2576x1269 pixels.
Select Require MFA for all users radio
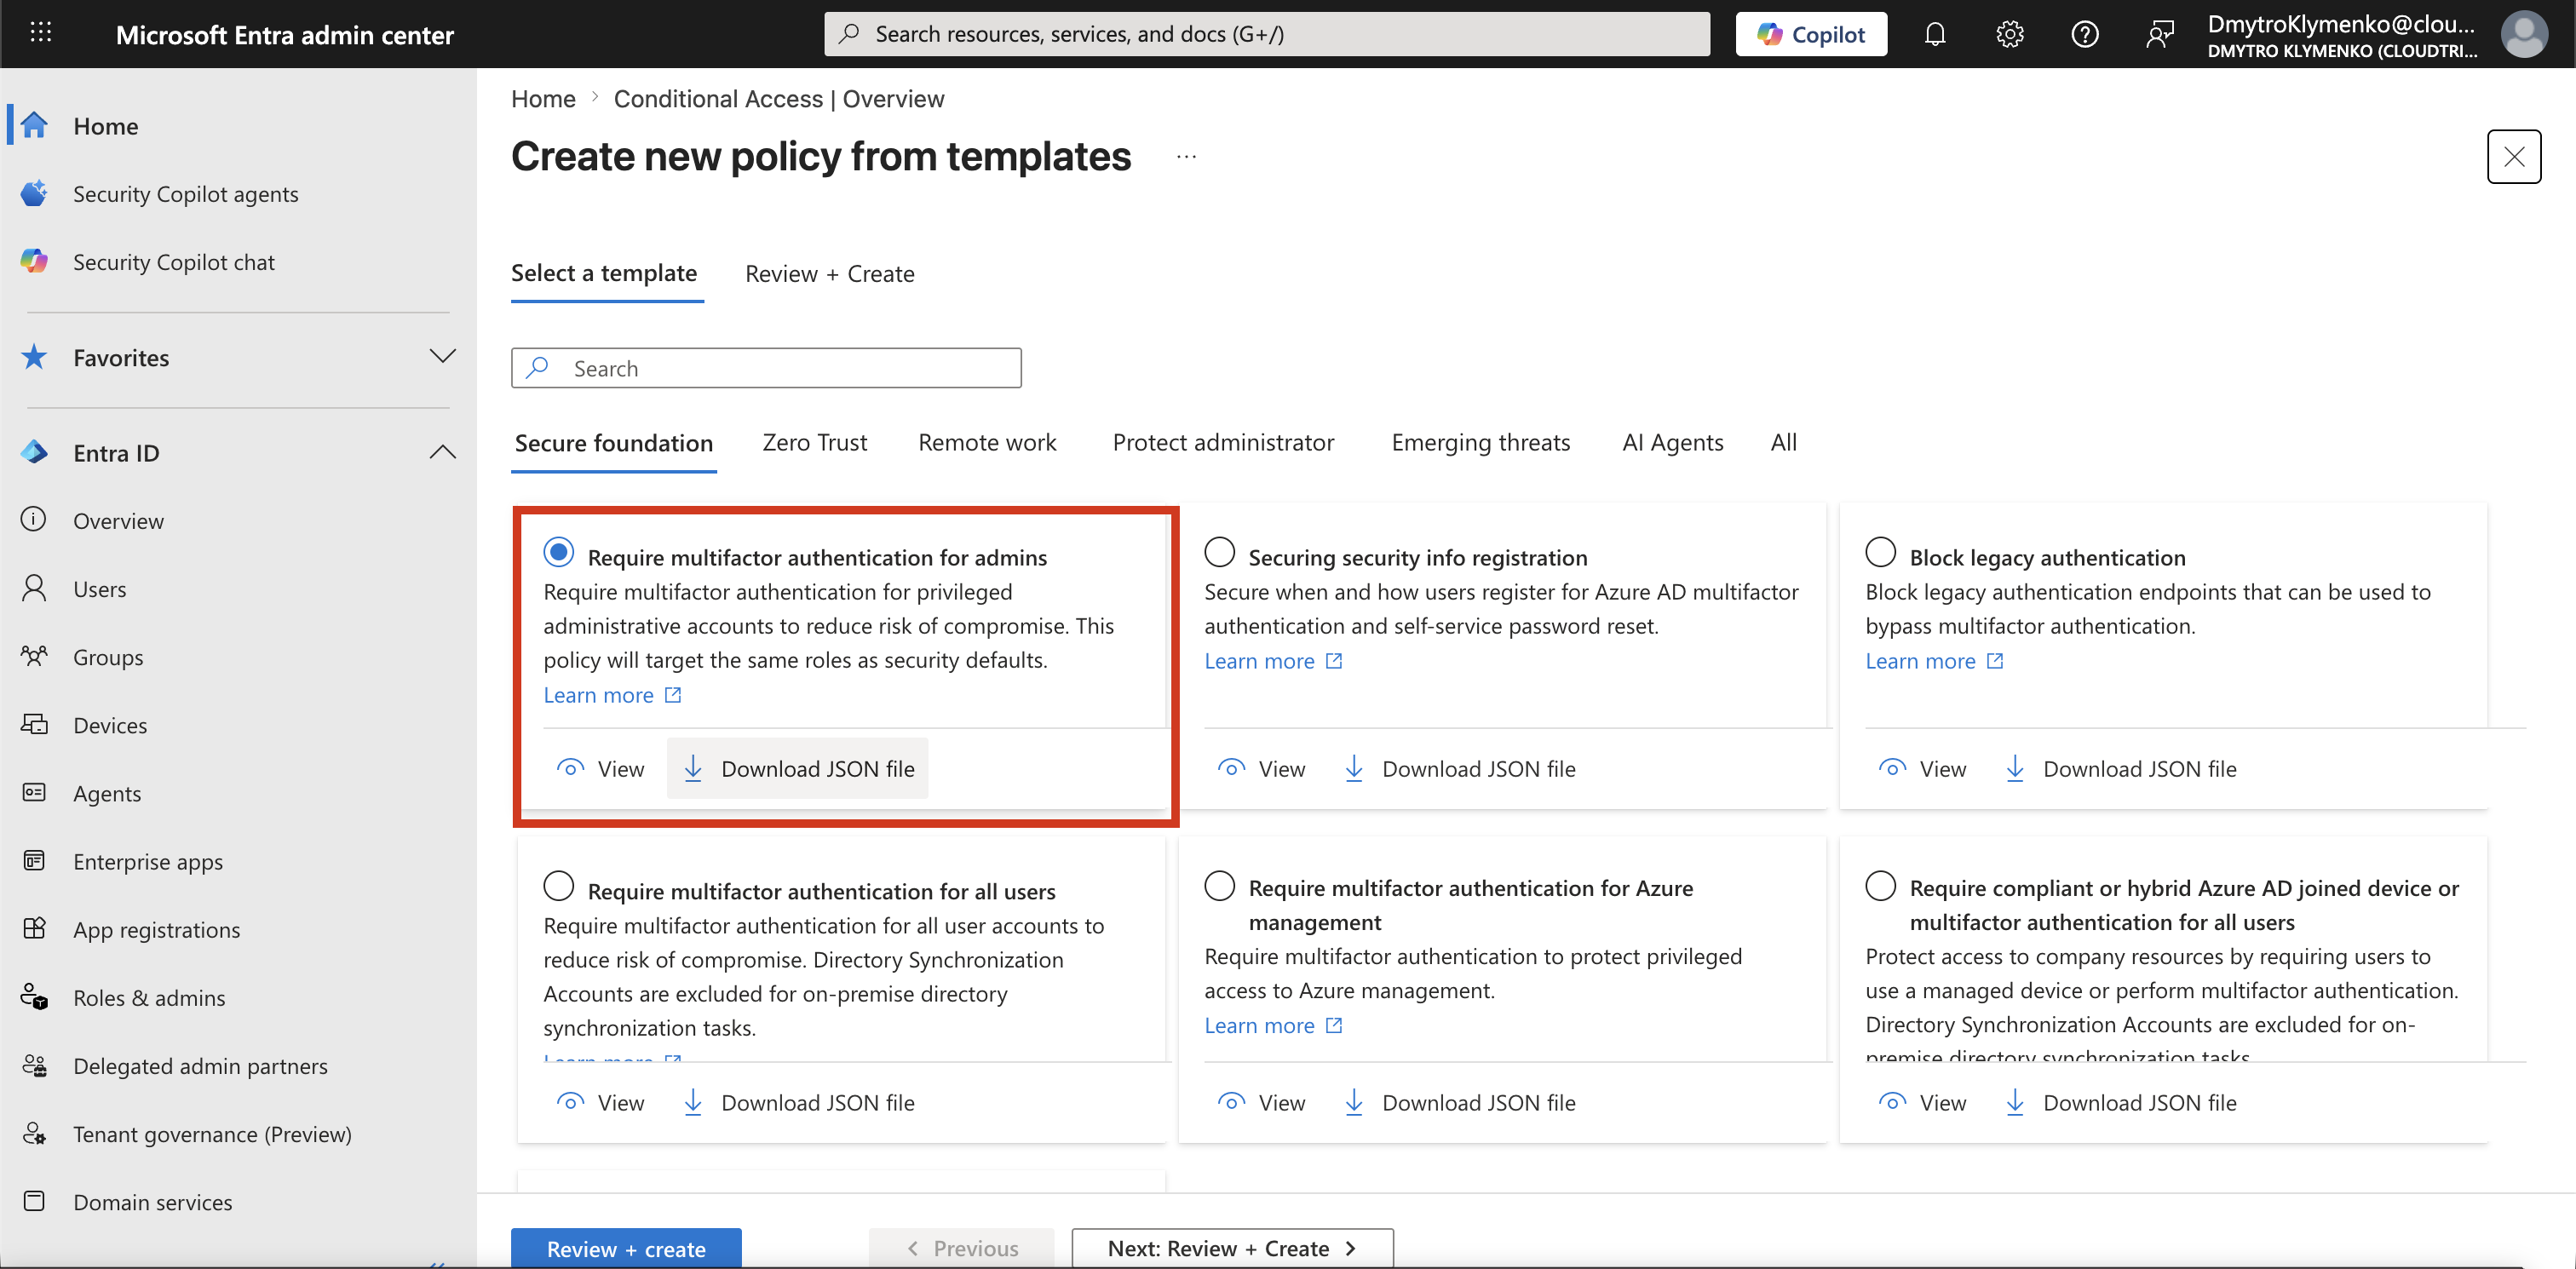click(x=558, y=886)
